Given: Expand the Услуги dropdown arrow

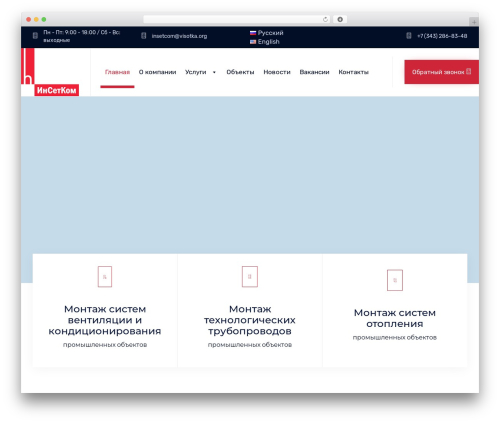Looking at the screenshot, I should point(214,72).
